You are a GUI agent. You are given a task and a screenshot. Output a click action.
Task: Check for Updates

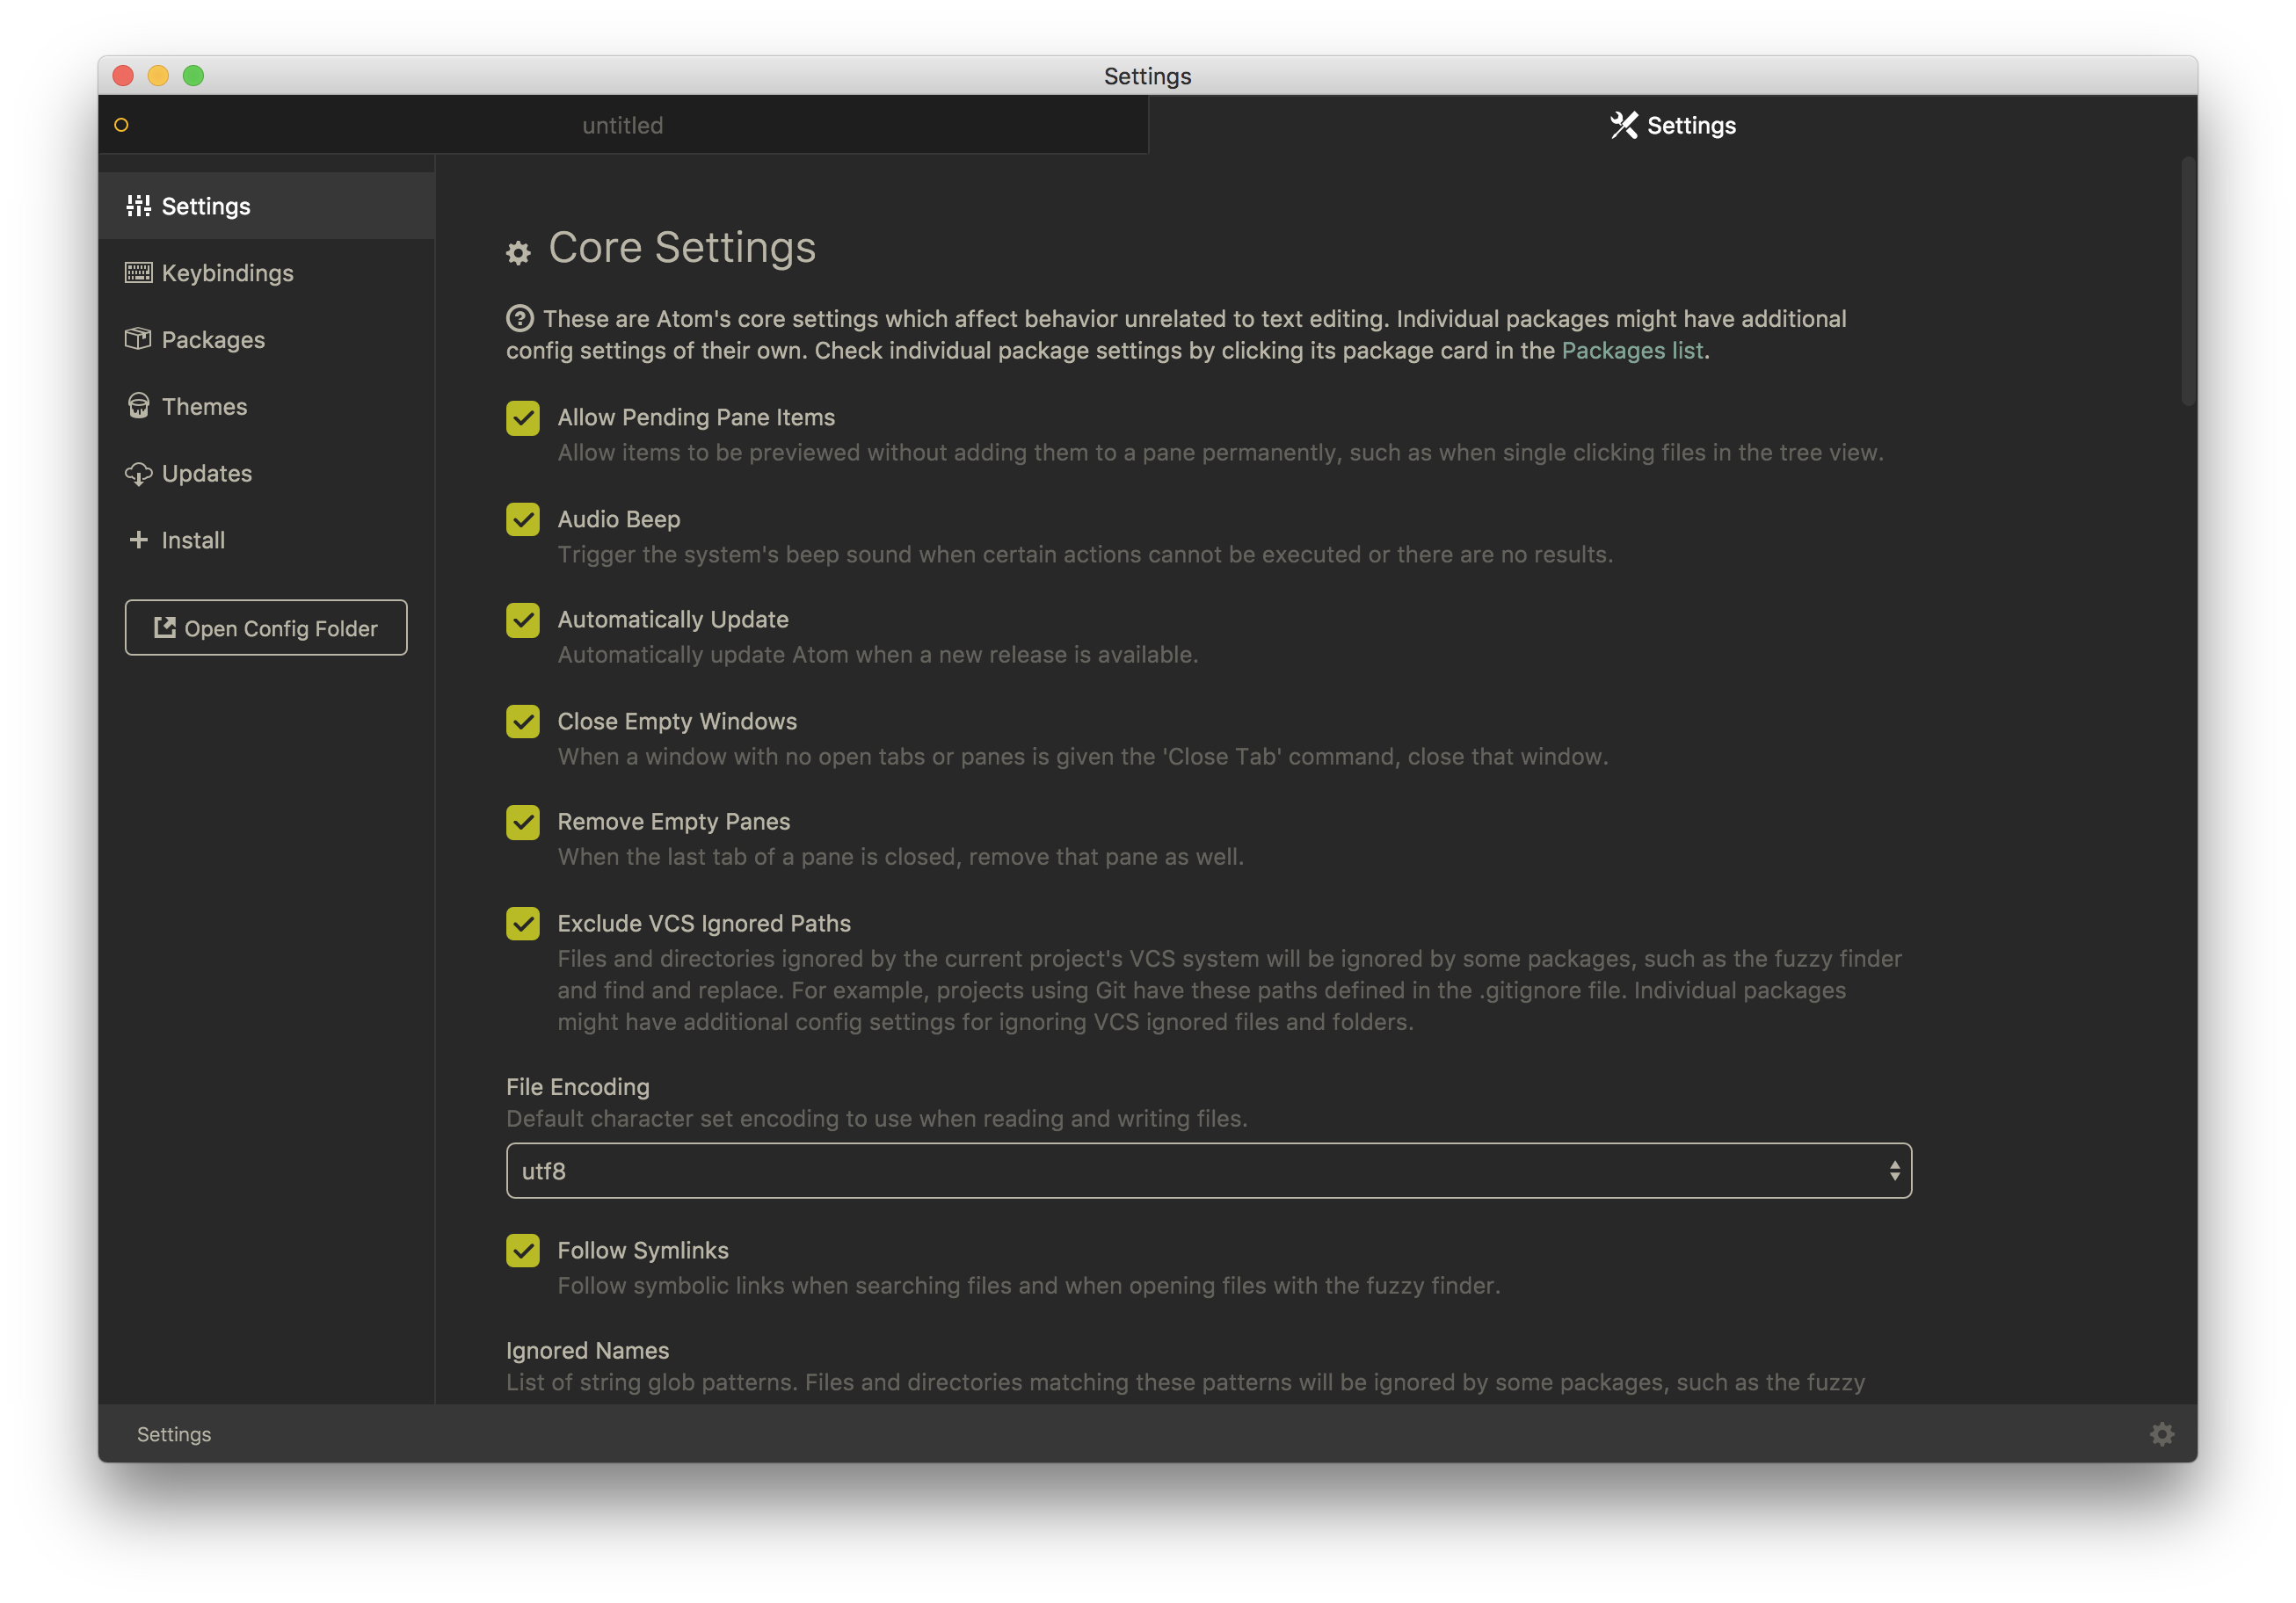(206, 473)
